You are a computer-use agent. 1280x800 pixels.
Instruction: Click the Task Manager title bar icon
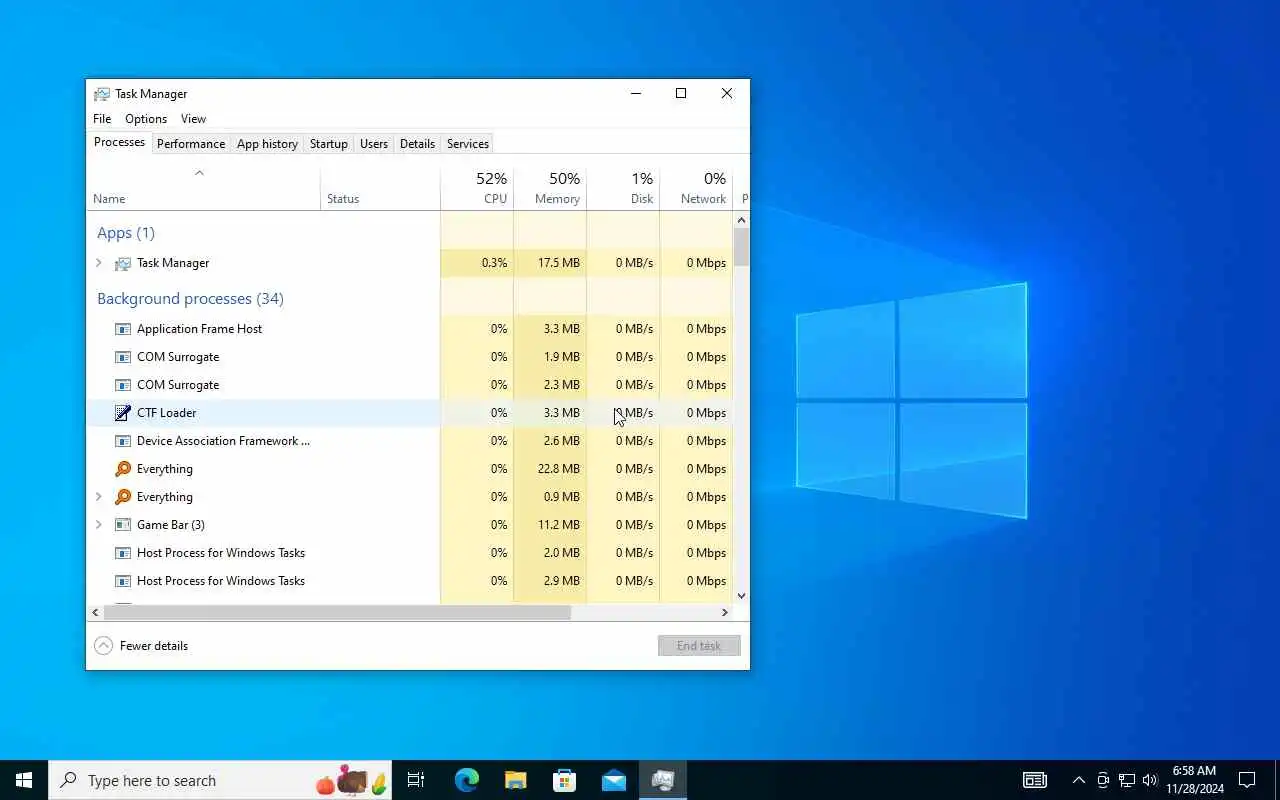click(102, 94)
